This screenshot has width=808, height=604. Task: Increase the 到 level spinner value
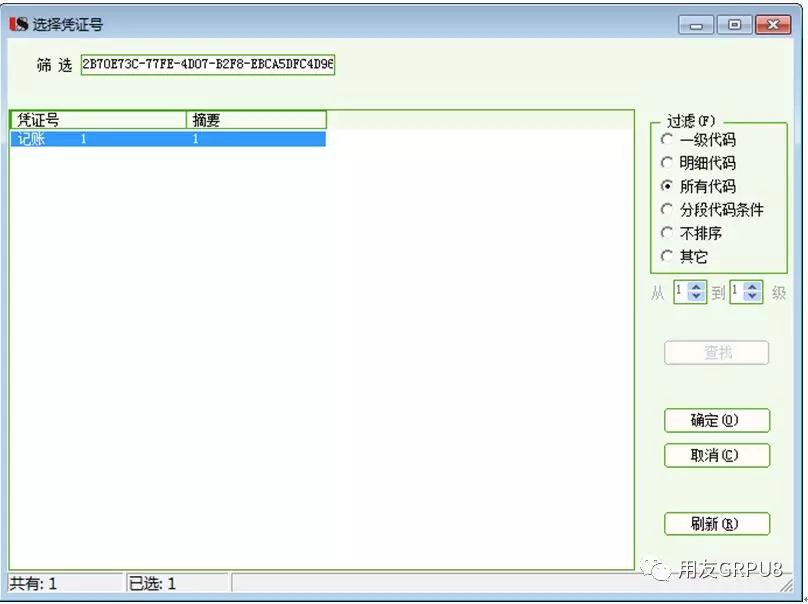coord(753,288)
